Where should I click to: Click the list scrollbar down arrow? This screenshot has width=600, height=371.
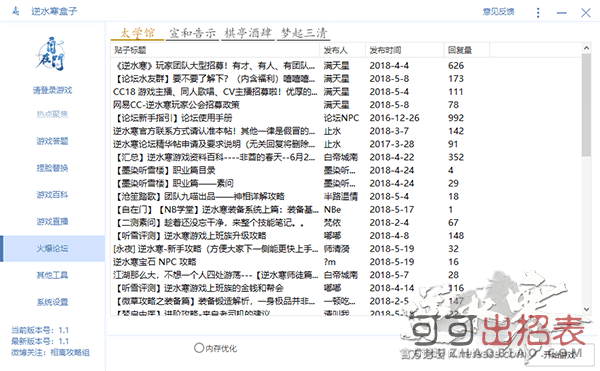point(586,309)
